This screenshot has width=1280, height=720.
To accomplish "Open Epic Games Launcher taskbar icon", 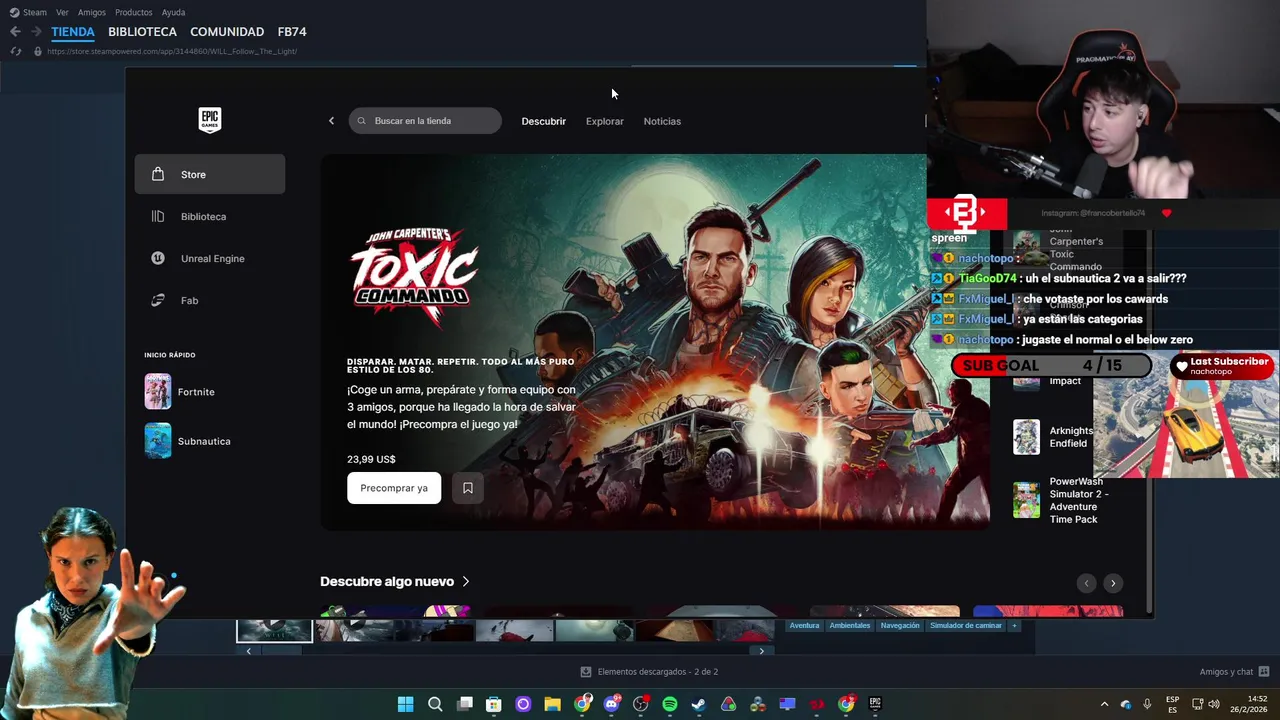I will [875, 704].
